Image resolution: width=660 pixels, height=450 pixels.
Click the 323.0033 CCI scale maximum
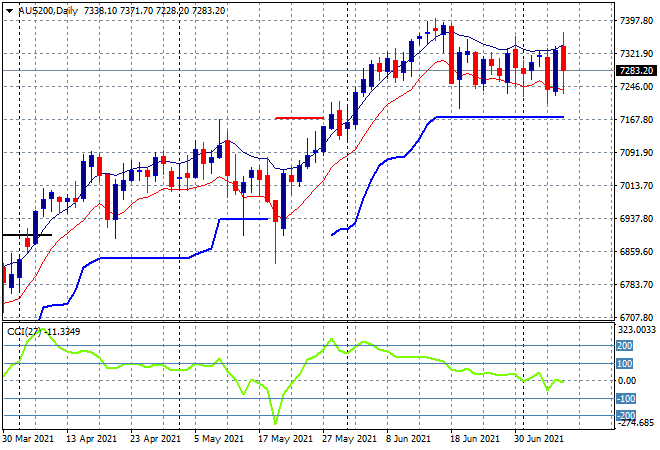click(x=636, y=330)
